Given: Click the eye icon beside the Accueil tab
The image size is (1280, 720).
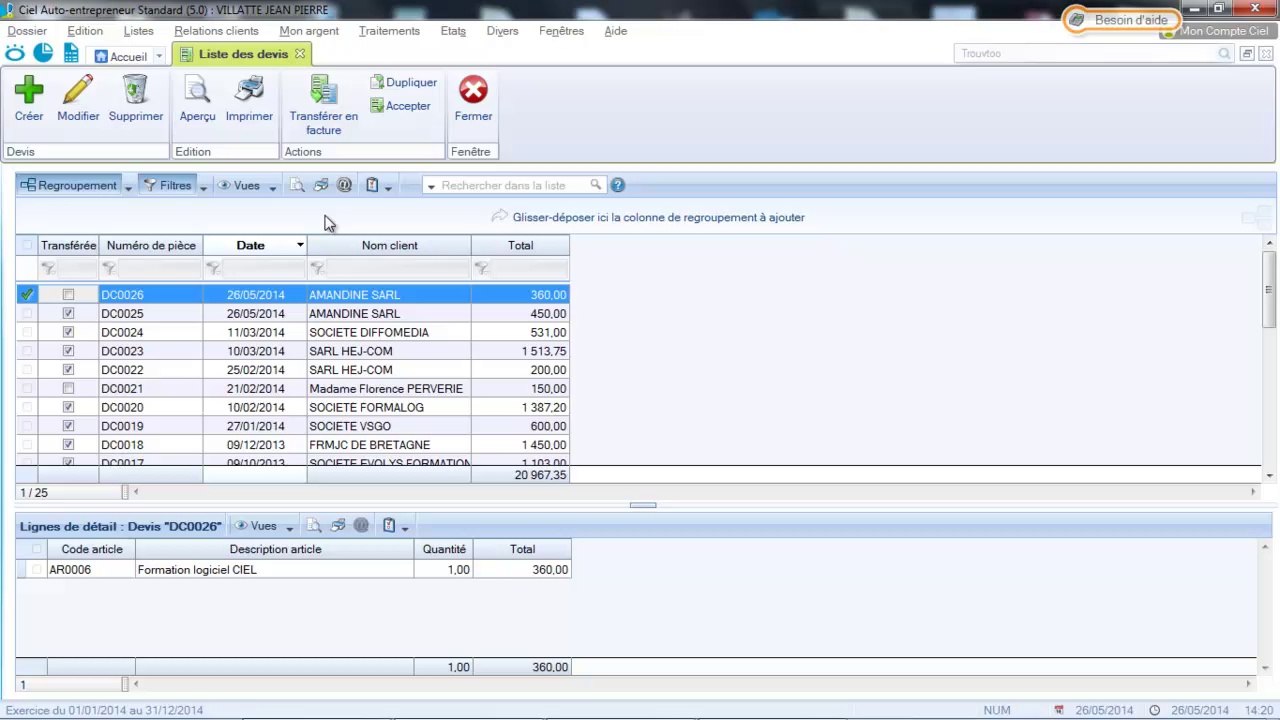Looking at the screenshot, I should point(16,54).
